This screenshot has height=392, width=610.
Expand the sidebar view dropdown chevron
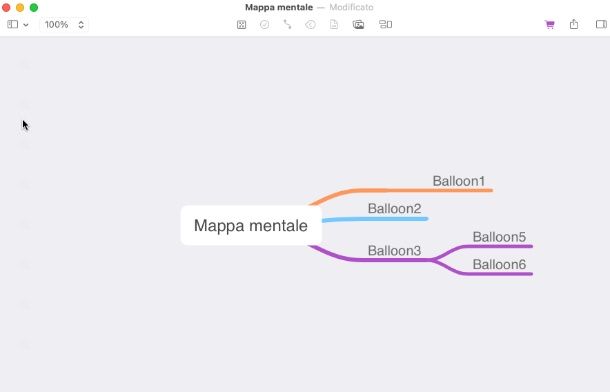[x=26, y=25]
